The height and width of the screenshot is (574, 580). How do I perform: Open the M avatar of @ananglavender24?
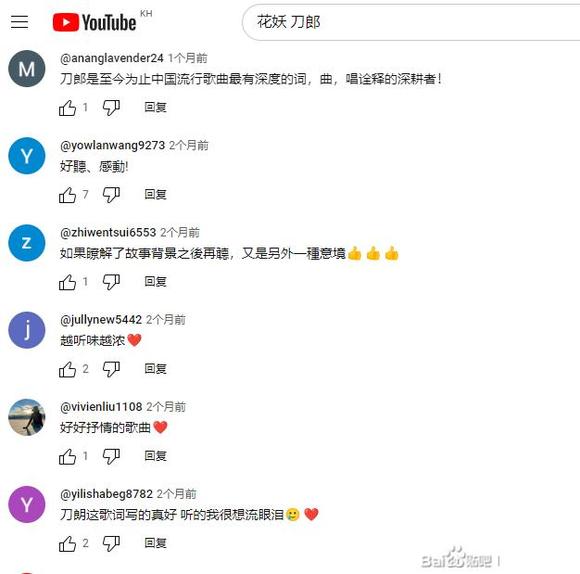[27, 69]
